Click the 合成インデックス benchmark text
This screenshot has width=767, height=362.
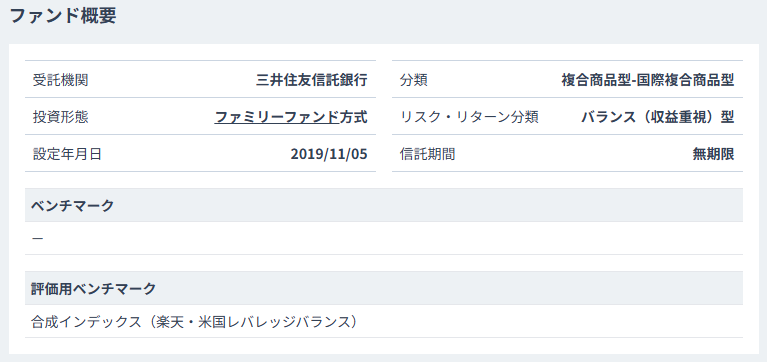(86, 322)
